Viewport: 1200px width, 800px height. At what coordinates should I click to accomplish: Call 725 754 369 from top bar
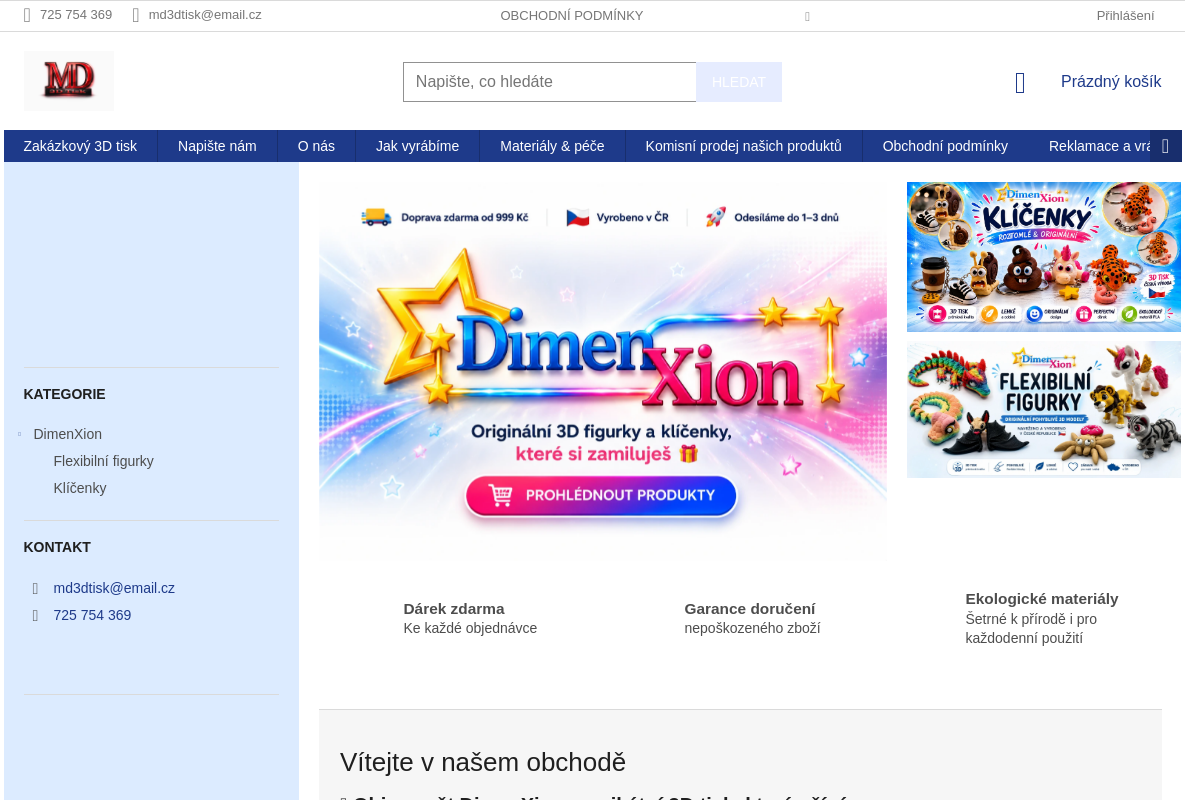76,15
